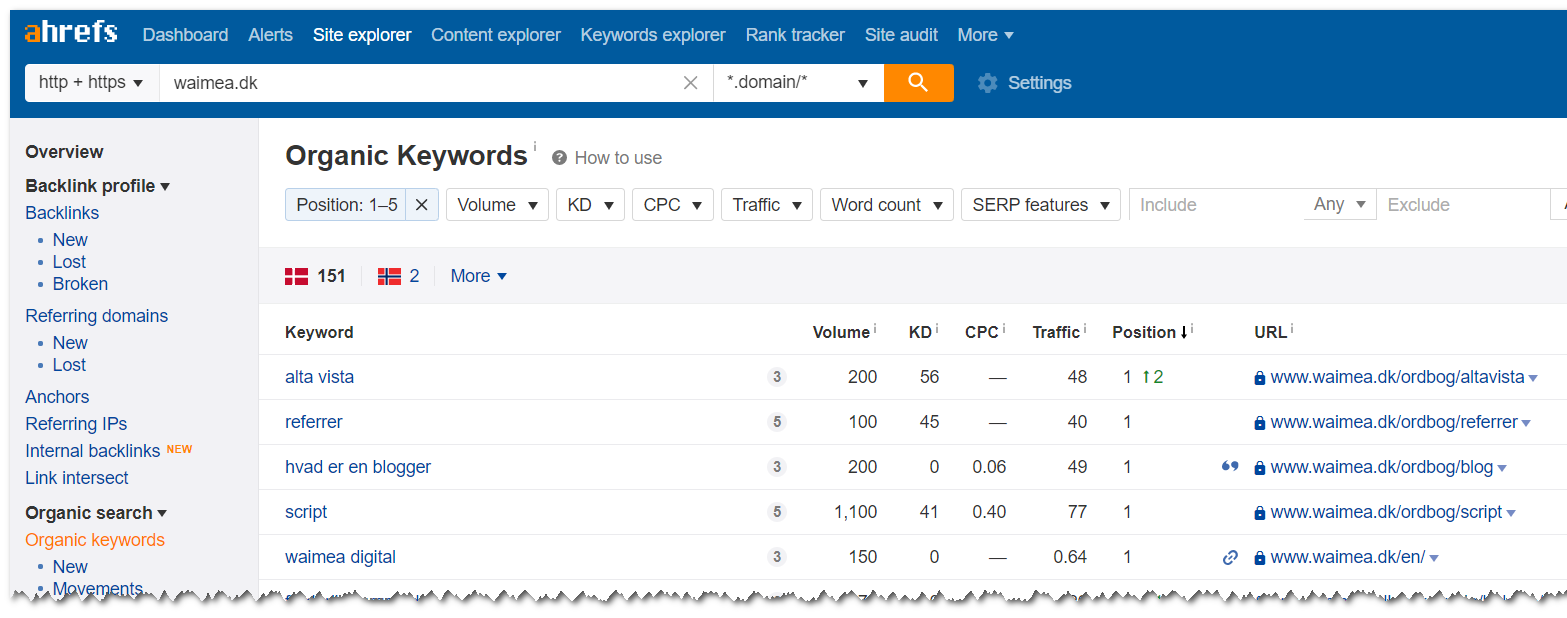The height and width of the screenshot is (618, 1567).
Task: Clear the waimea.dk search field
Action: tap(690, 83)
